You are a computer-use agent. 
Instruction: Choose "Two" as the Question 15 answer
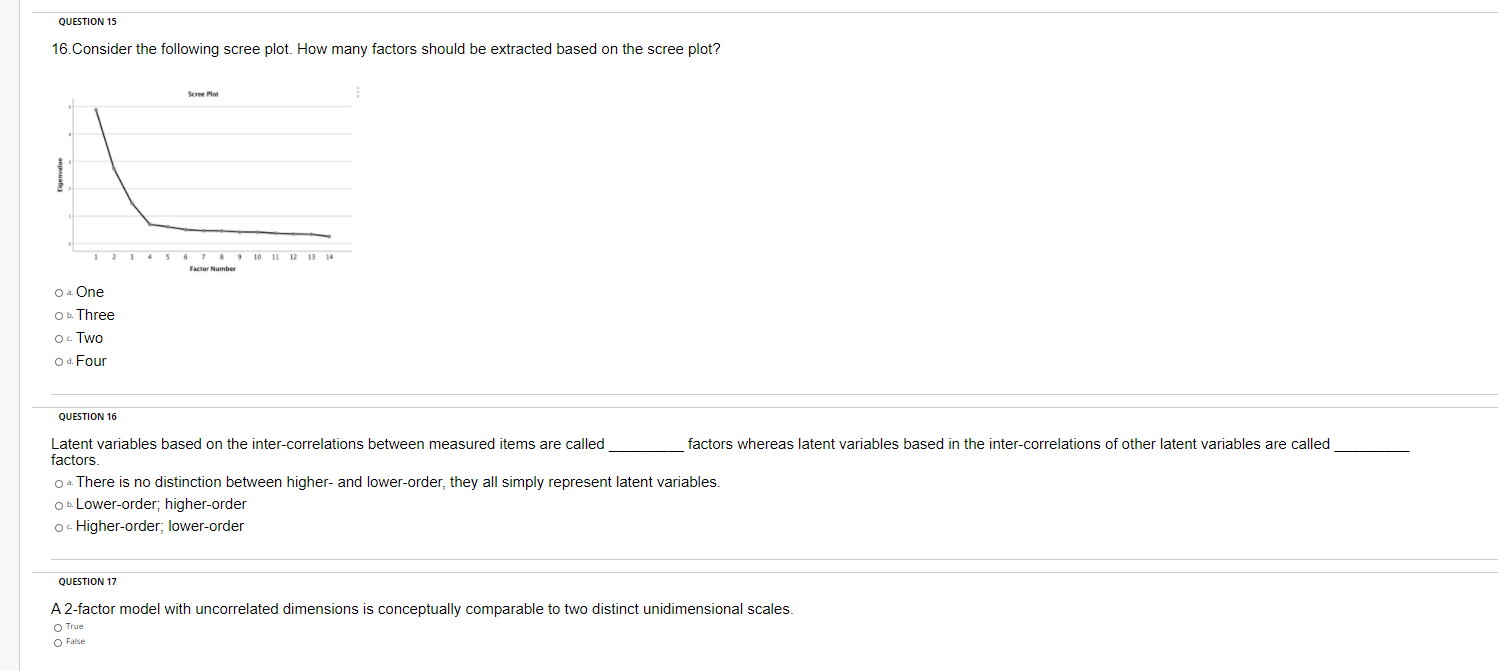(x=58, y=338)
